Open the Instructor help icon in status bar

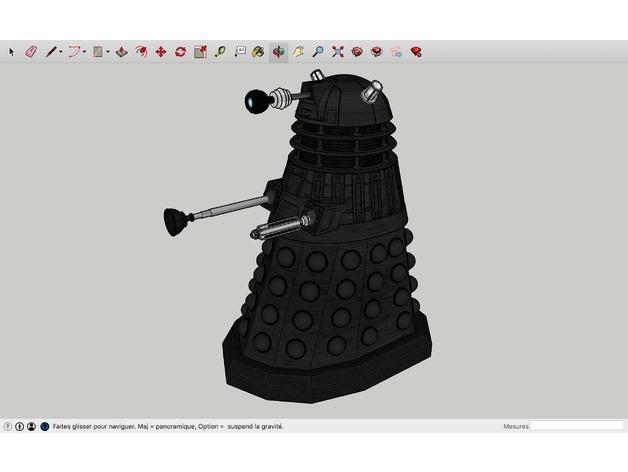[x=45, y=427]
